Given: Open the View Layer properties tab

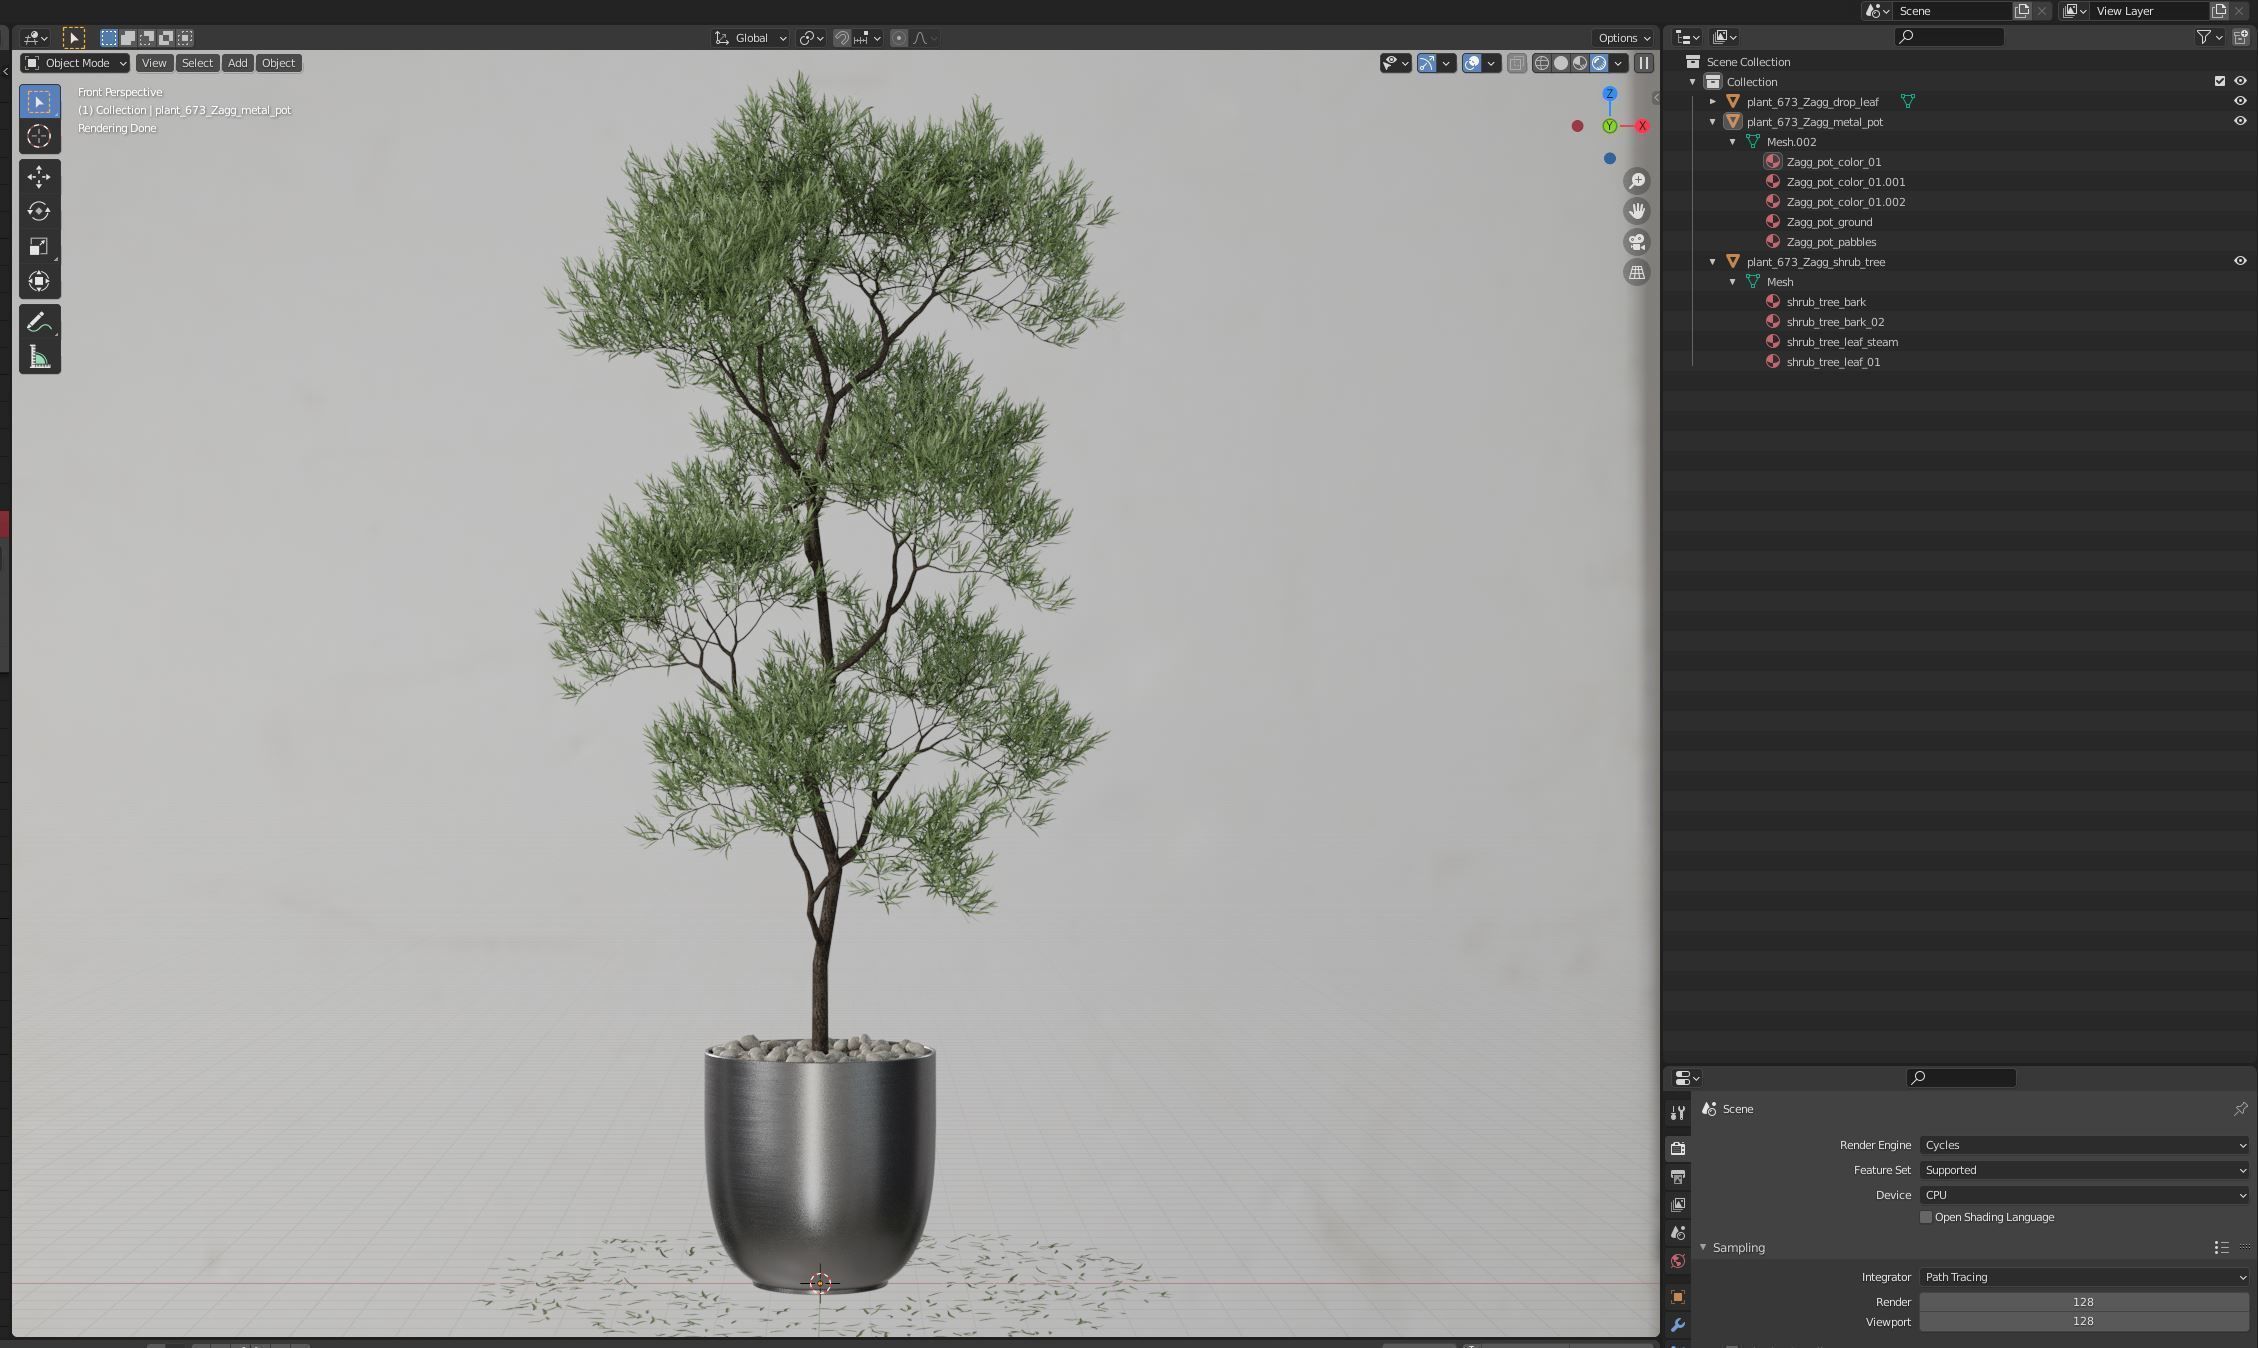Looking at the screenshot, I should (1678, 1204).
